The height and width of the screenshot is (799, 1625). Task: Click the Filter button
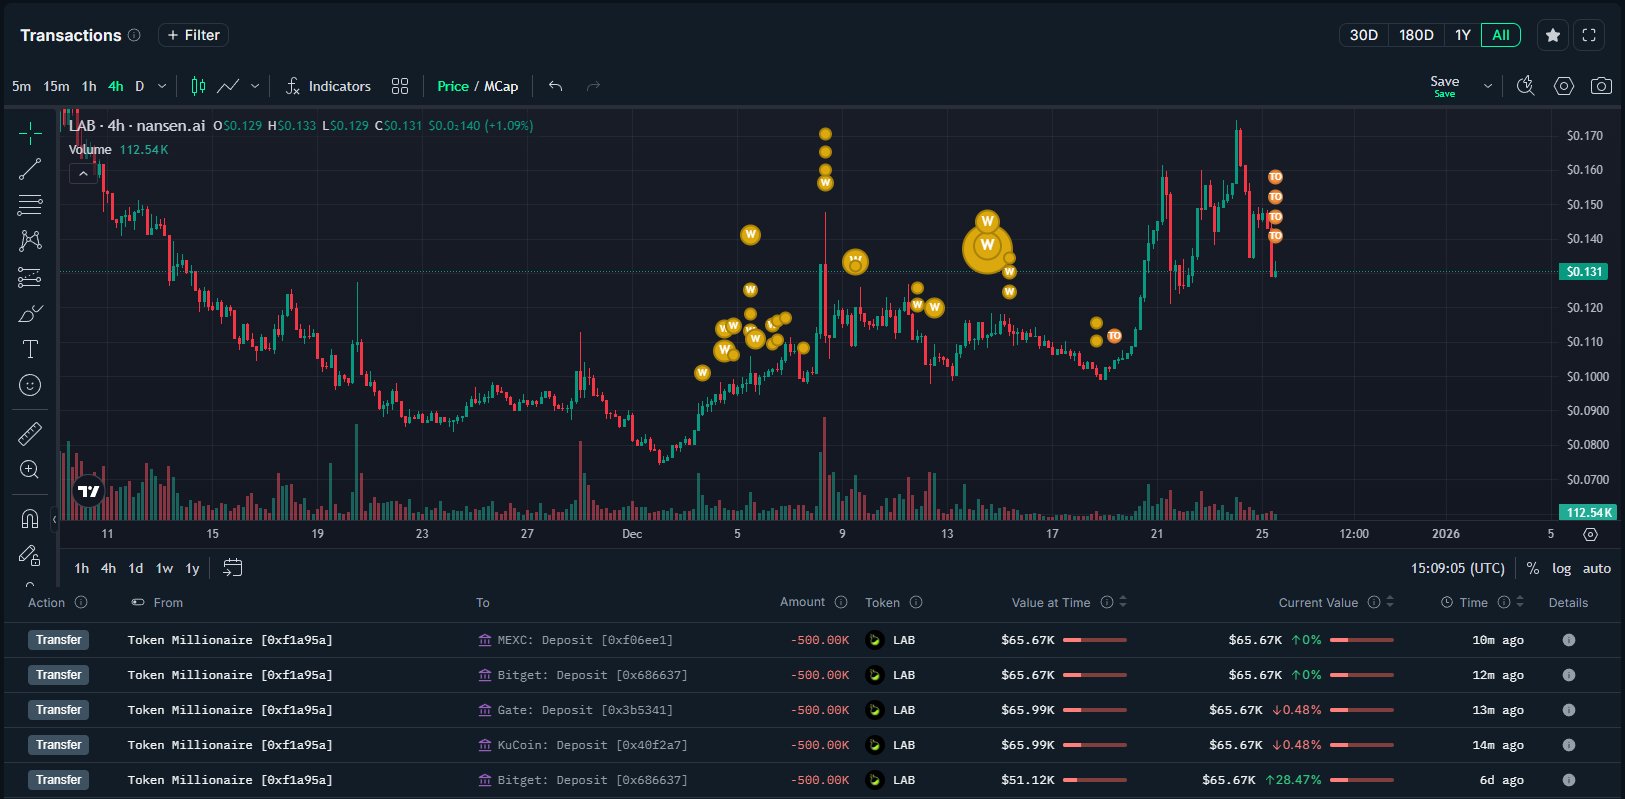point(193,35)
